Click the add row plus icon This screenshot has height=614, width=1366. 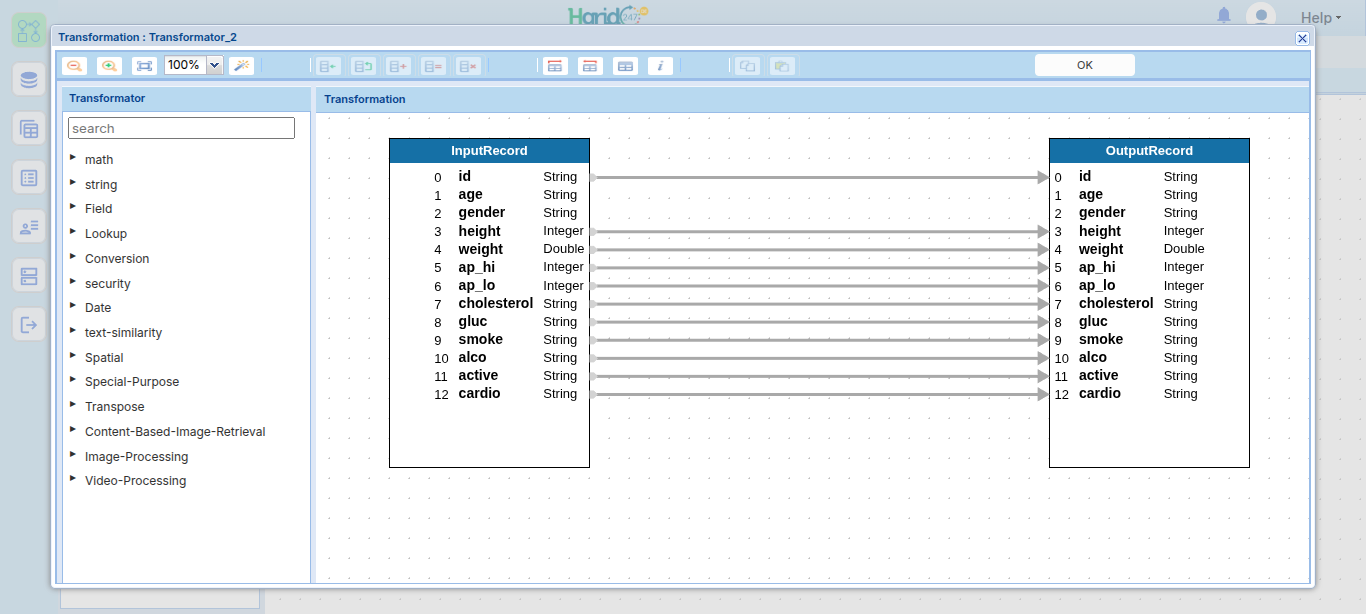coord(398,66)
